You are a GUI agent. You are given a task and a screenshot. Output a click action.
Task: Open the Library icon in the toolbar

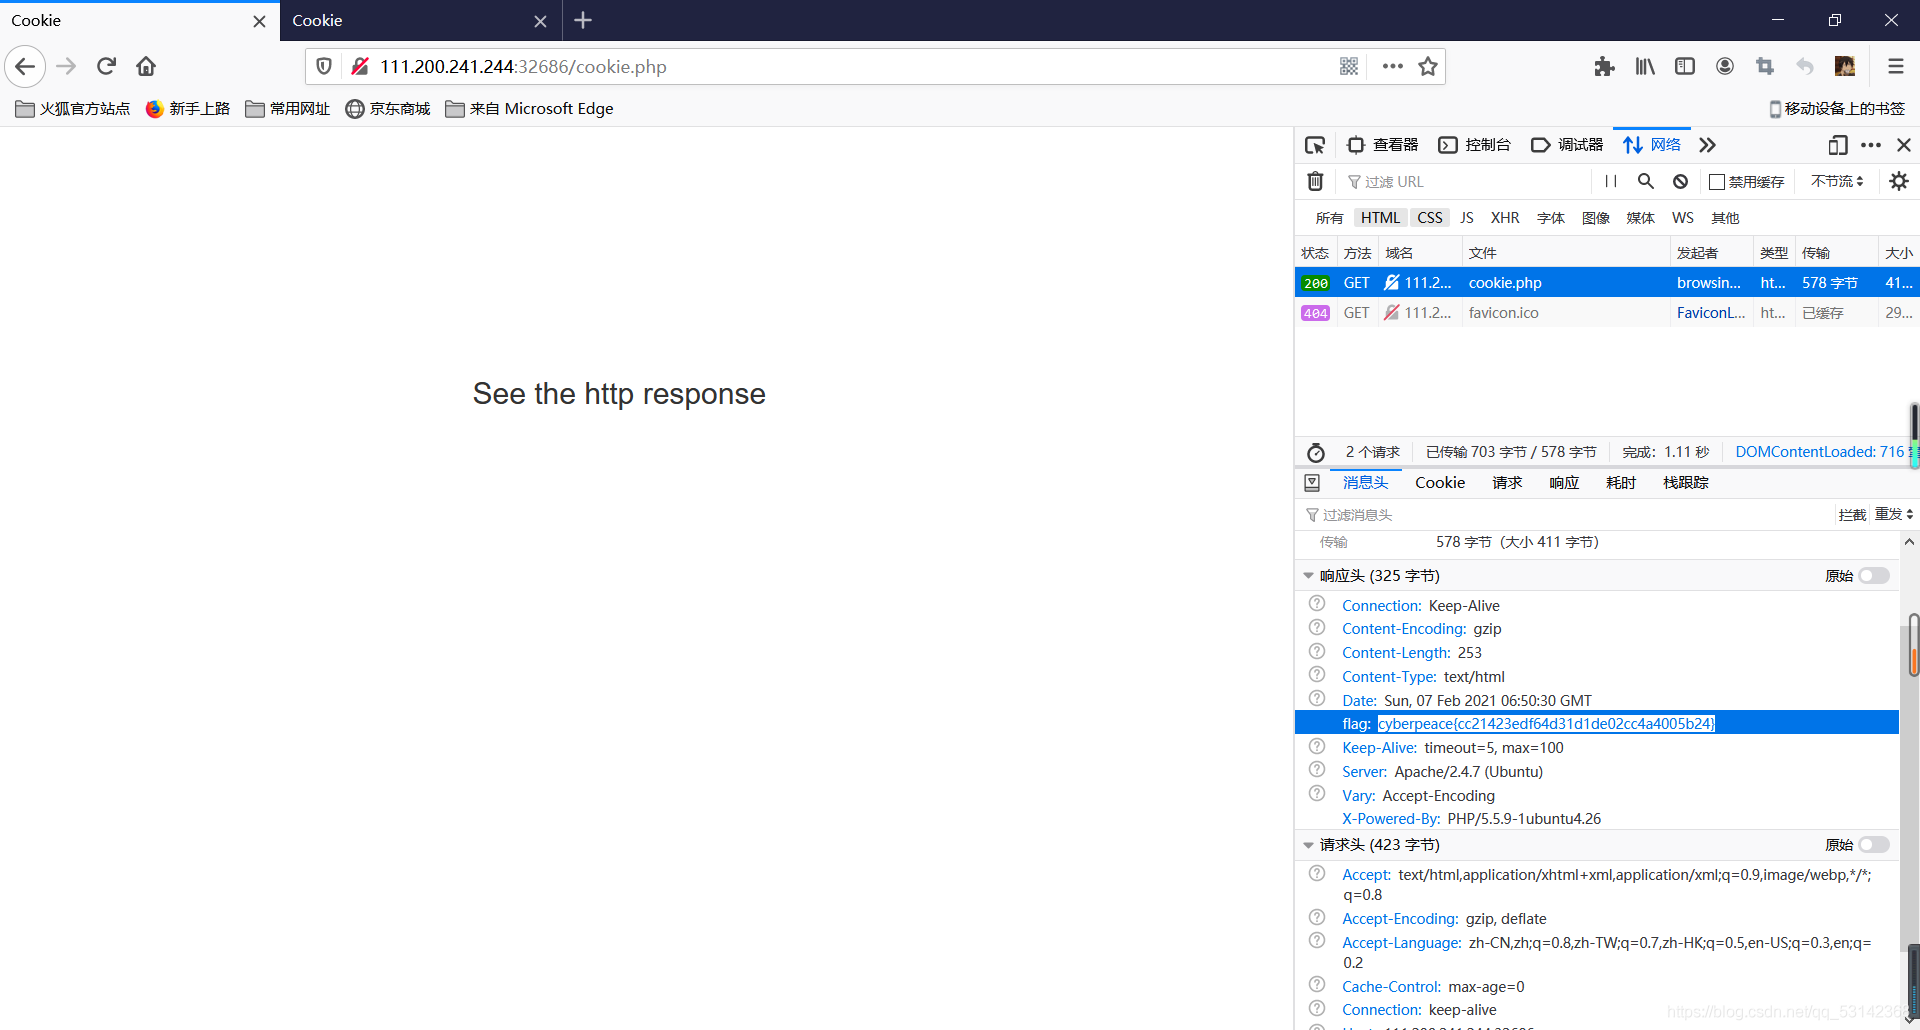point(1645,67)
